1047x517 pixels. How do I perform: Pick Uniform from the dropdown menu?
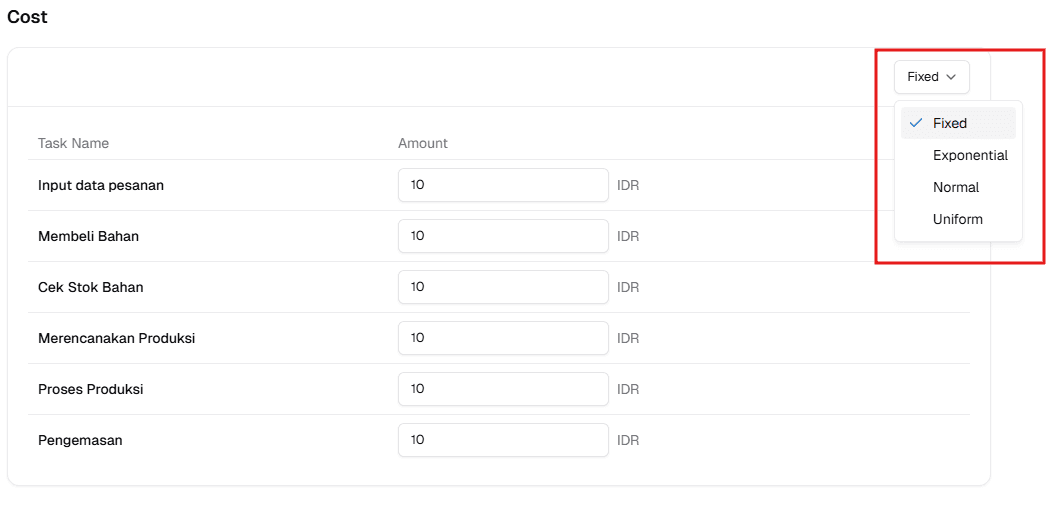[x=958, y=219]
